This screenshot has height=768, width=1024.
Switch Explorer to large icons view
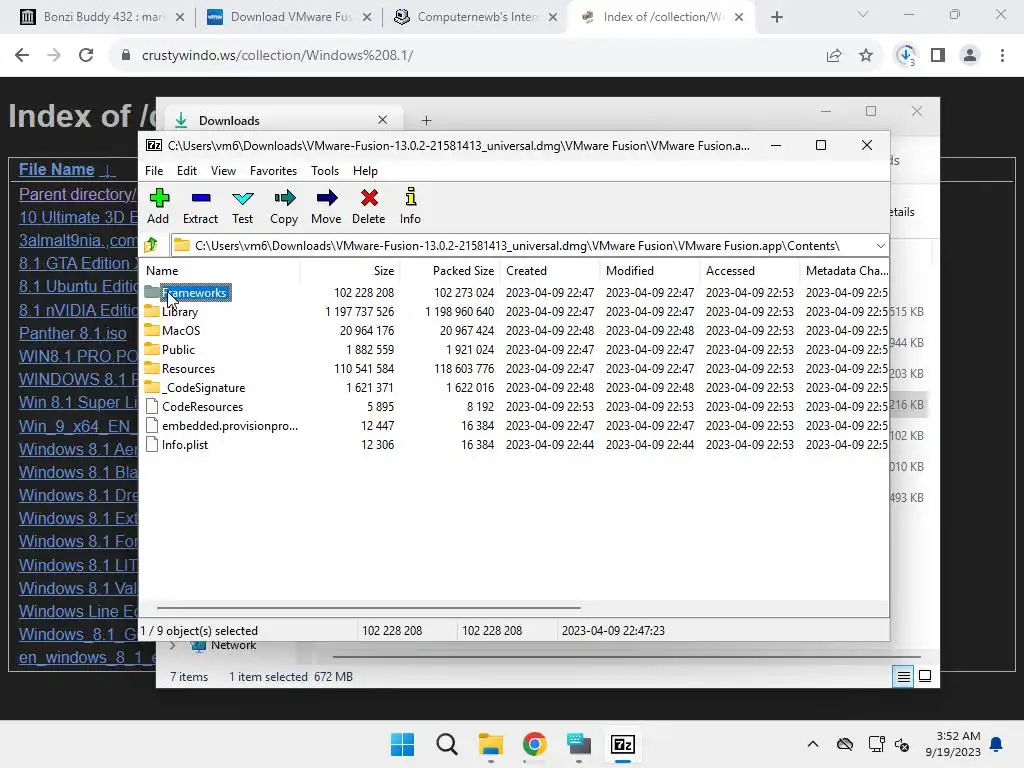pyautogui.click(x=925, y=677)
